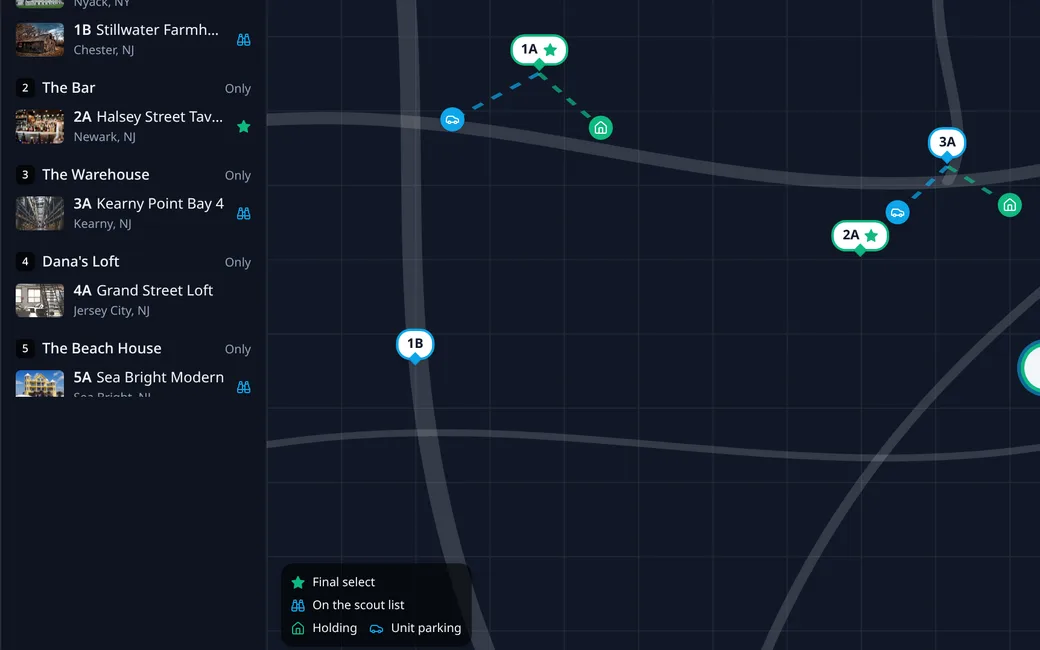Select the 1A map pin
Viewport: 1040px width, 650px height.
tap(539, 50)
